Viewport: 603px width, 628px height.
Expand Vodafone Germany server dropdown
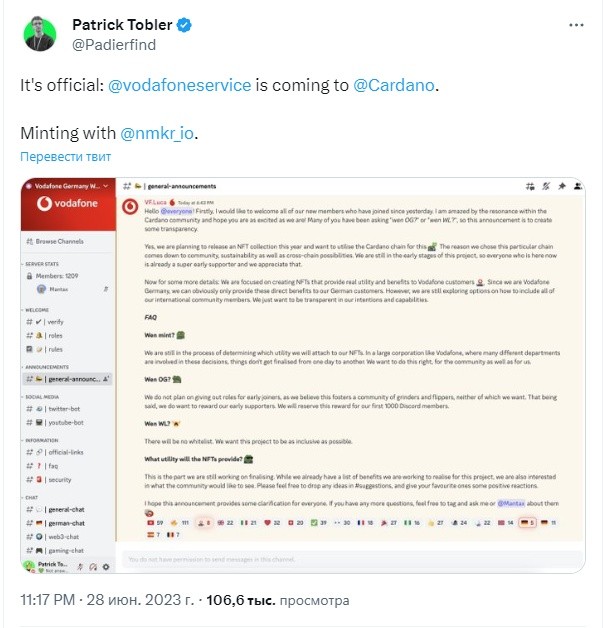[x=106, y=186]
